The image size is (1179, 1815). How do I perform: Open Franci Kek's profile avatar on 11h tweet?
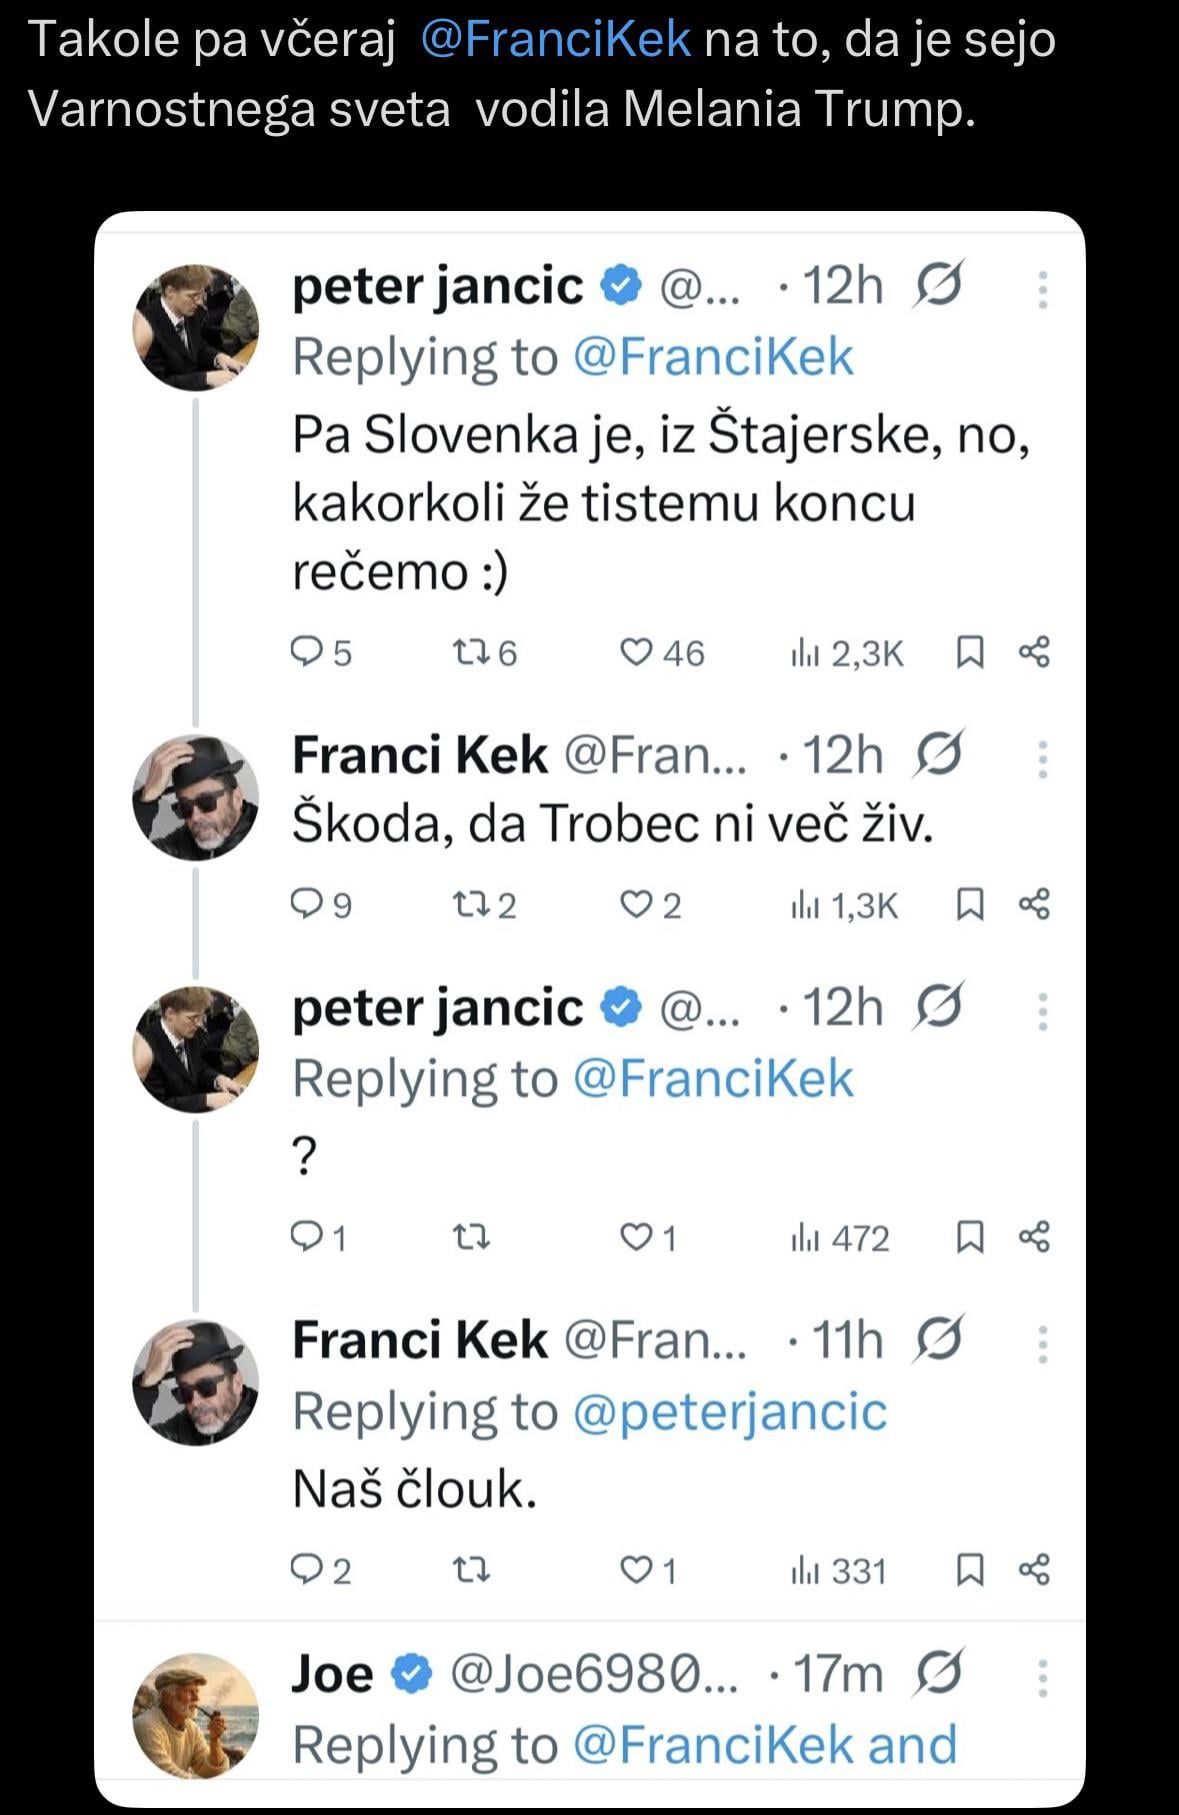click(196, 1383)
